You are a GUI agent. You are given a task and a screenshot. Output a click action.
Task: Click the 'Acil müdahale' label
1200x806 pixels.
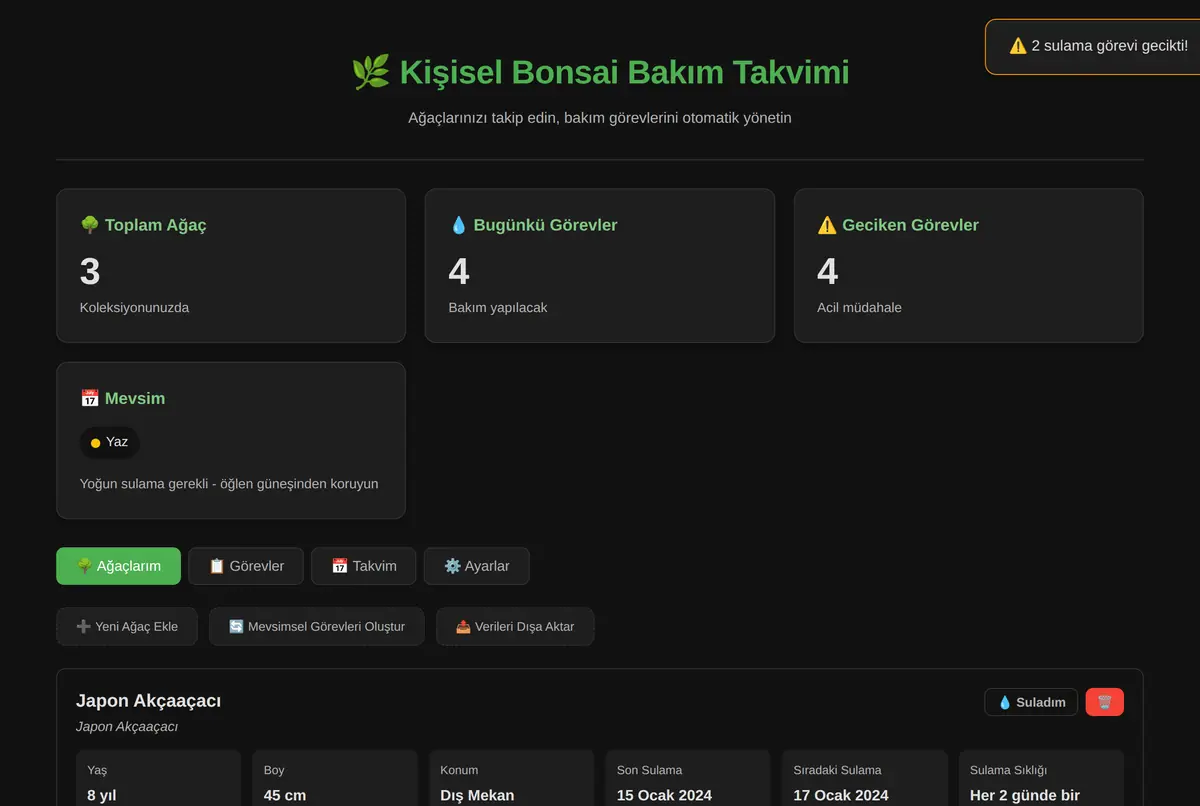(859, 308)
